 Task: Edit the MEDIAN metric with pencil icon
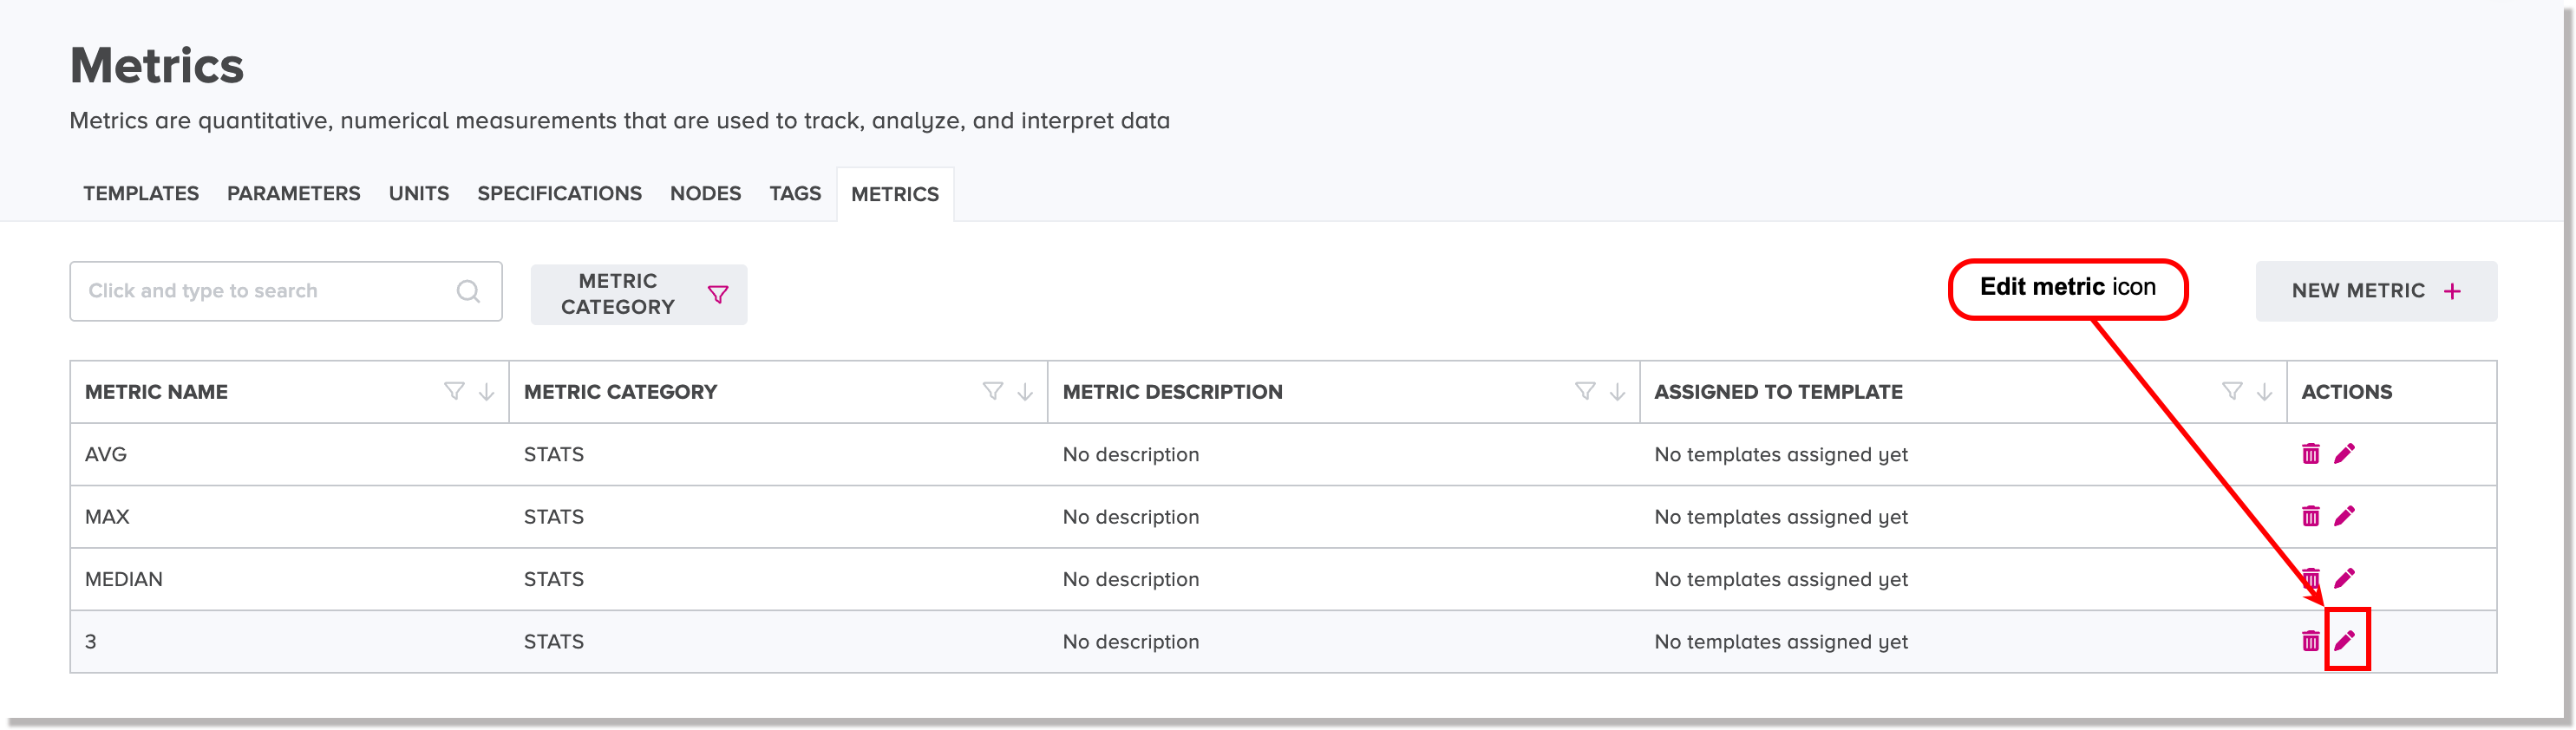tap(2344, 578)
